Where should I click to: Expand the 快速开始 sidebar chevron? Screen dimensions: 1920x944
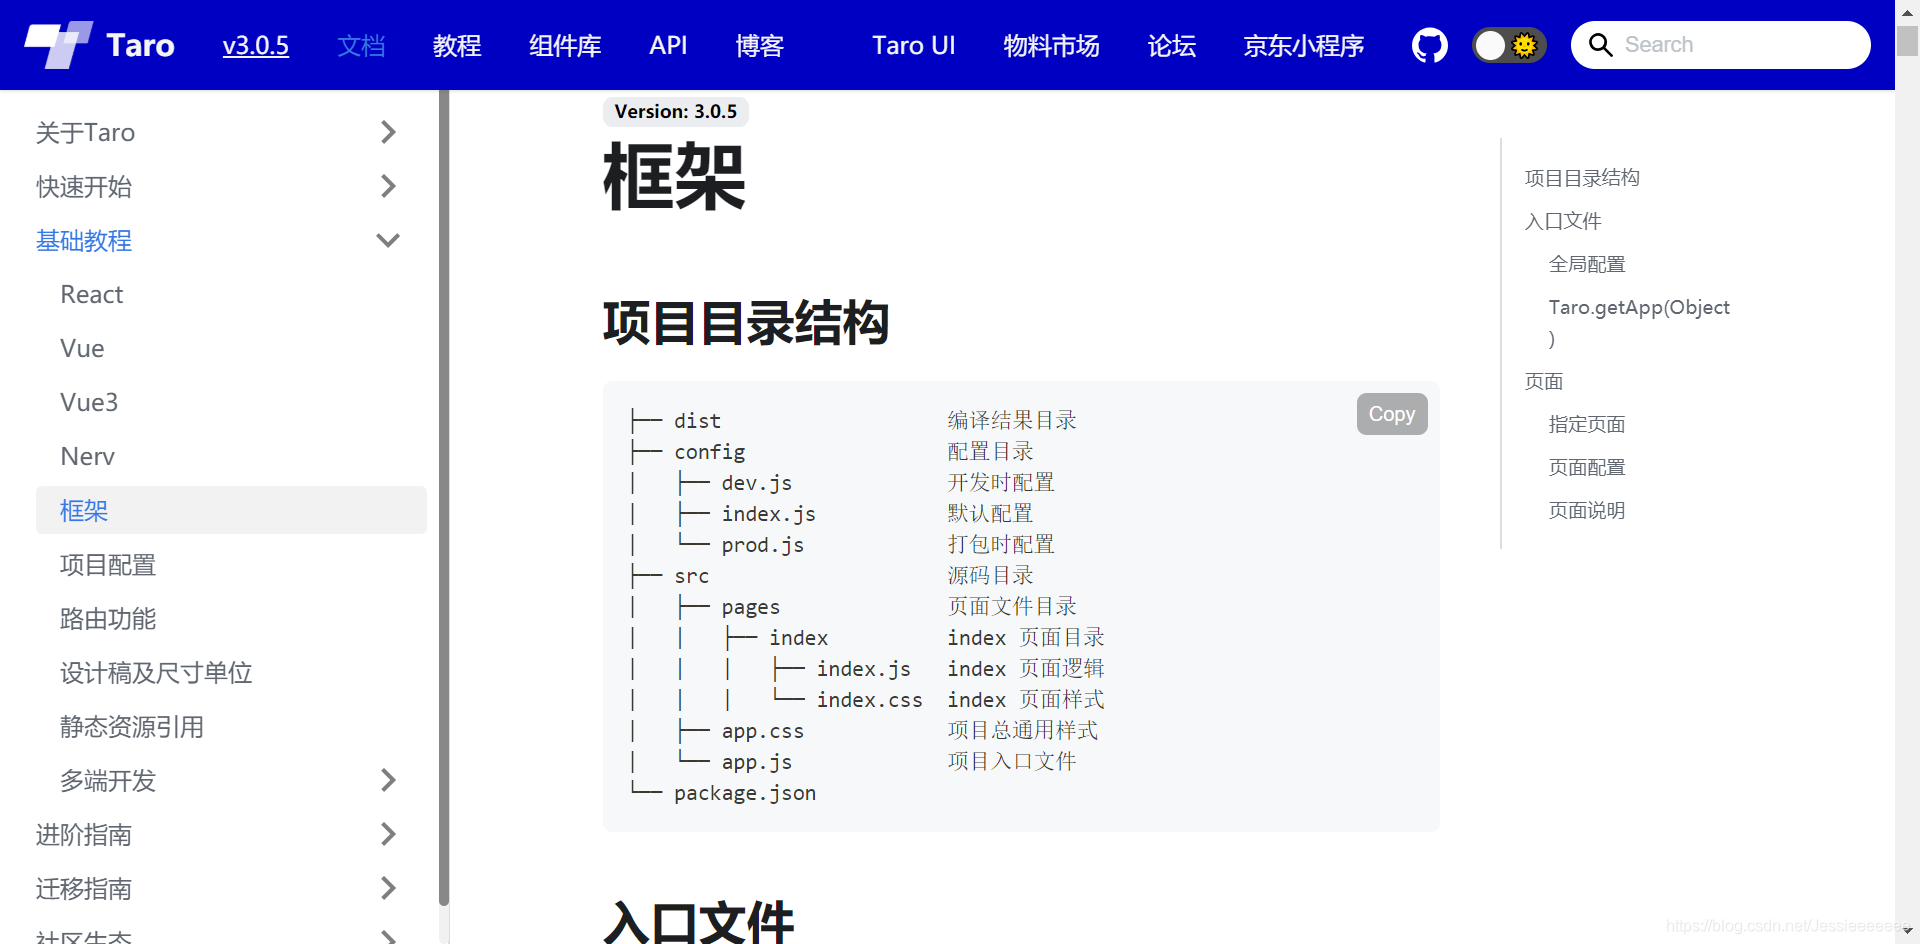coord(389,186)
